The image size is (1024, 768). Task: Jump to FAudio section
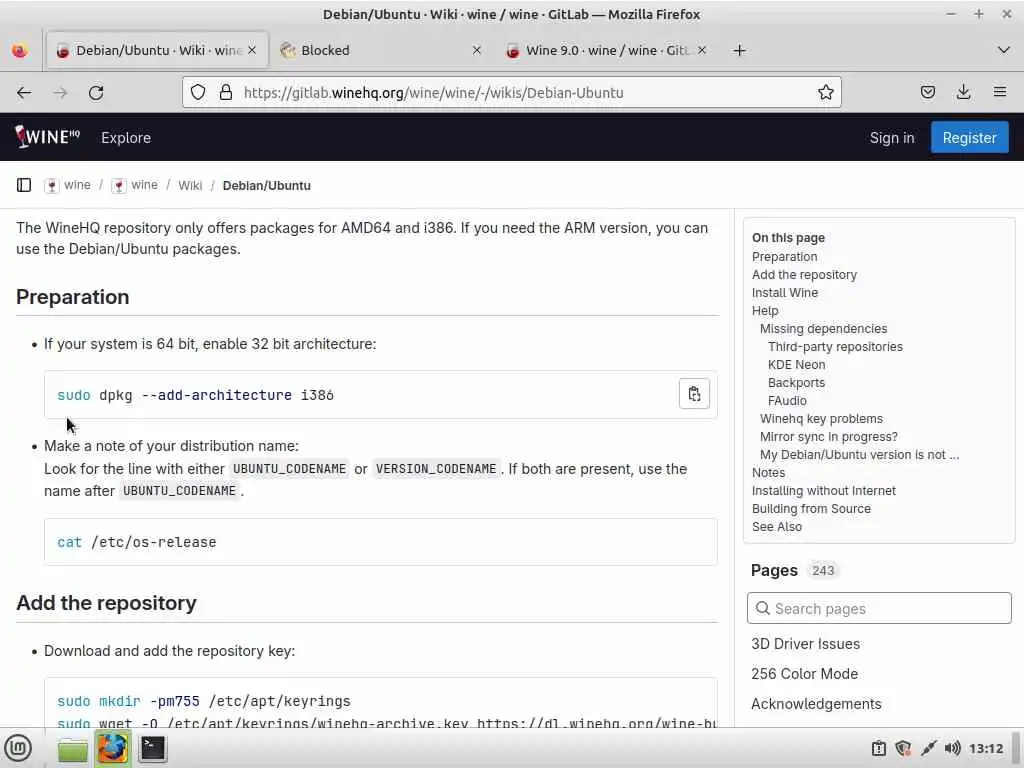click(787, 400)
